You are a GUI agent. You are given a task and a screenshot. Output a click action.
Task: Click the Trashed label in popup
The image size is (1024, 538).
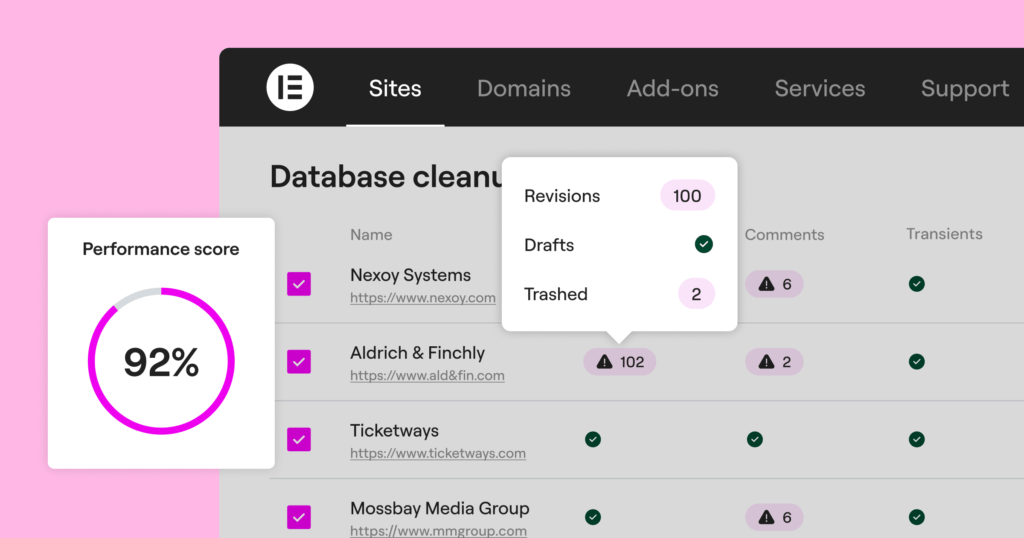tap(556, 294)
